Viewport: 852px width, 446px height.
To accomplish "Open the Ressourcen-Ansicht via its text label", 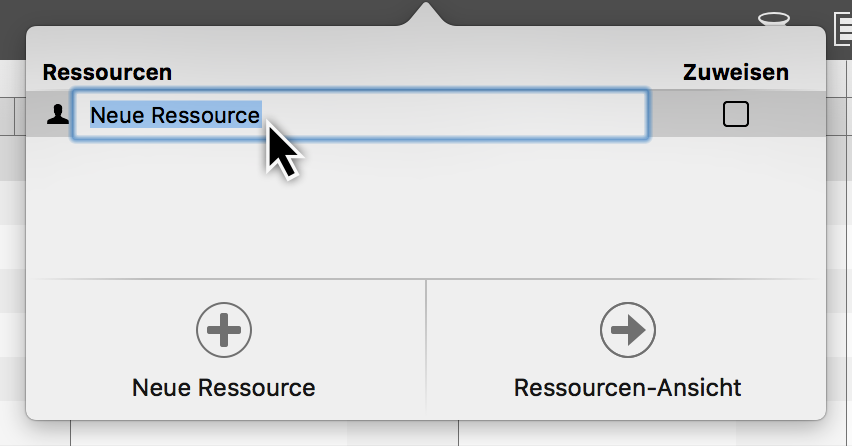I will (627, 387).
